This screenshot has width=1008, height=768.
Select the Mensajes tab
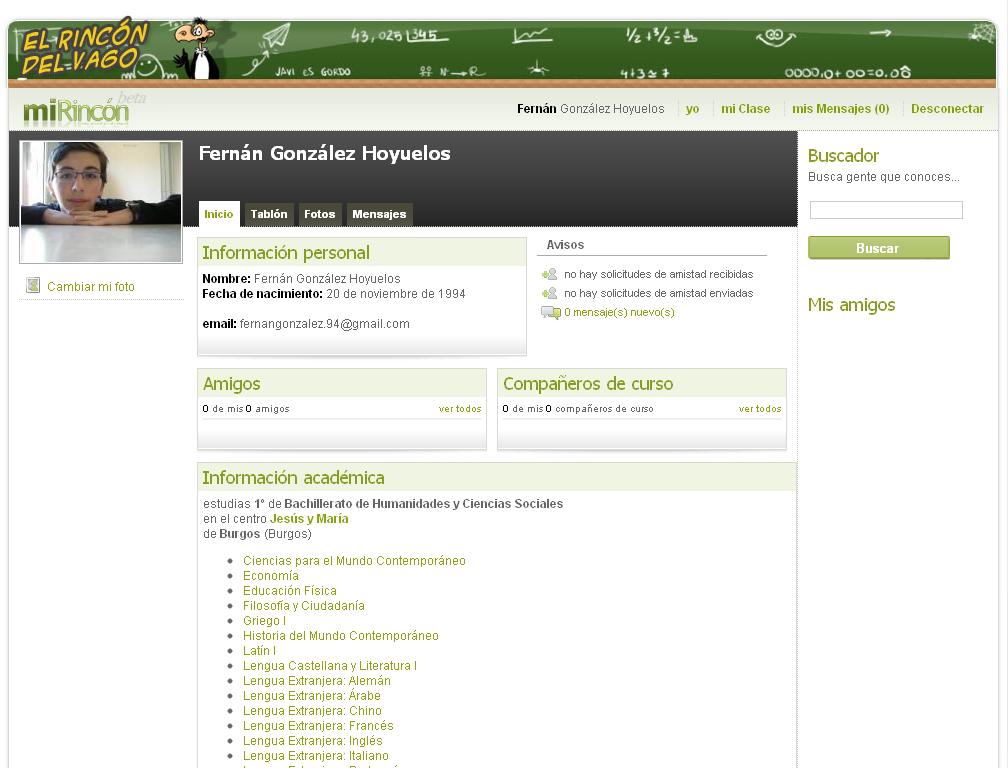click(379, 214)
